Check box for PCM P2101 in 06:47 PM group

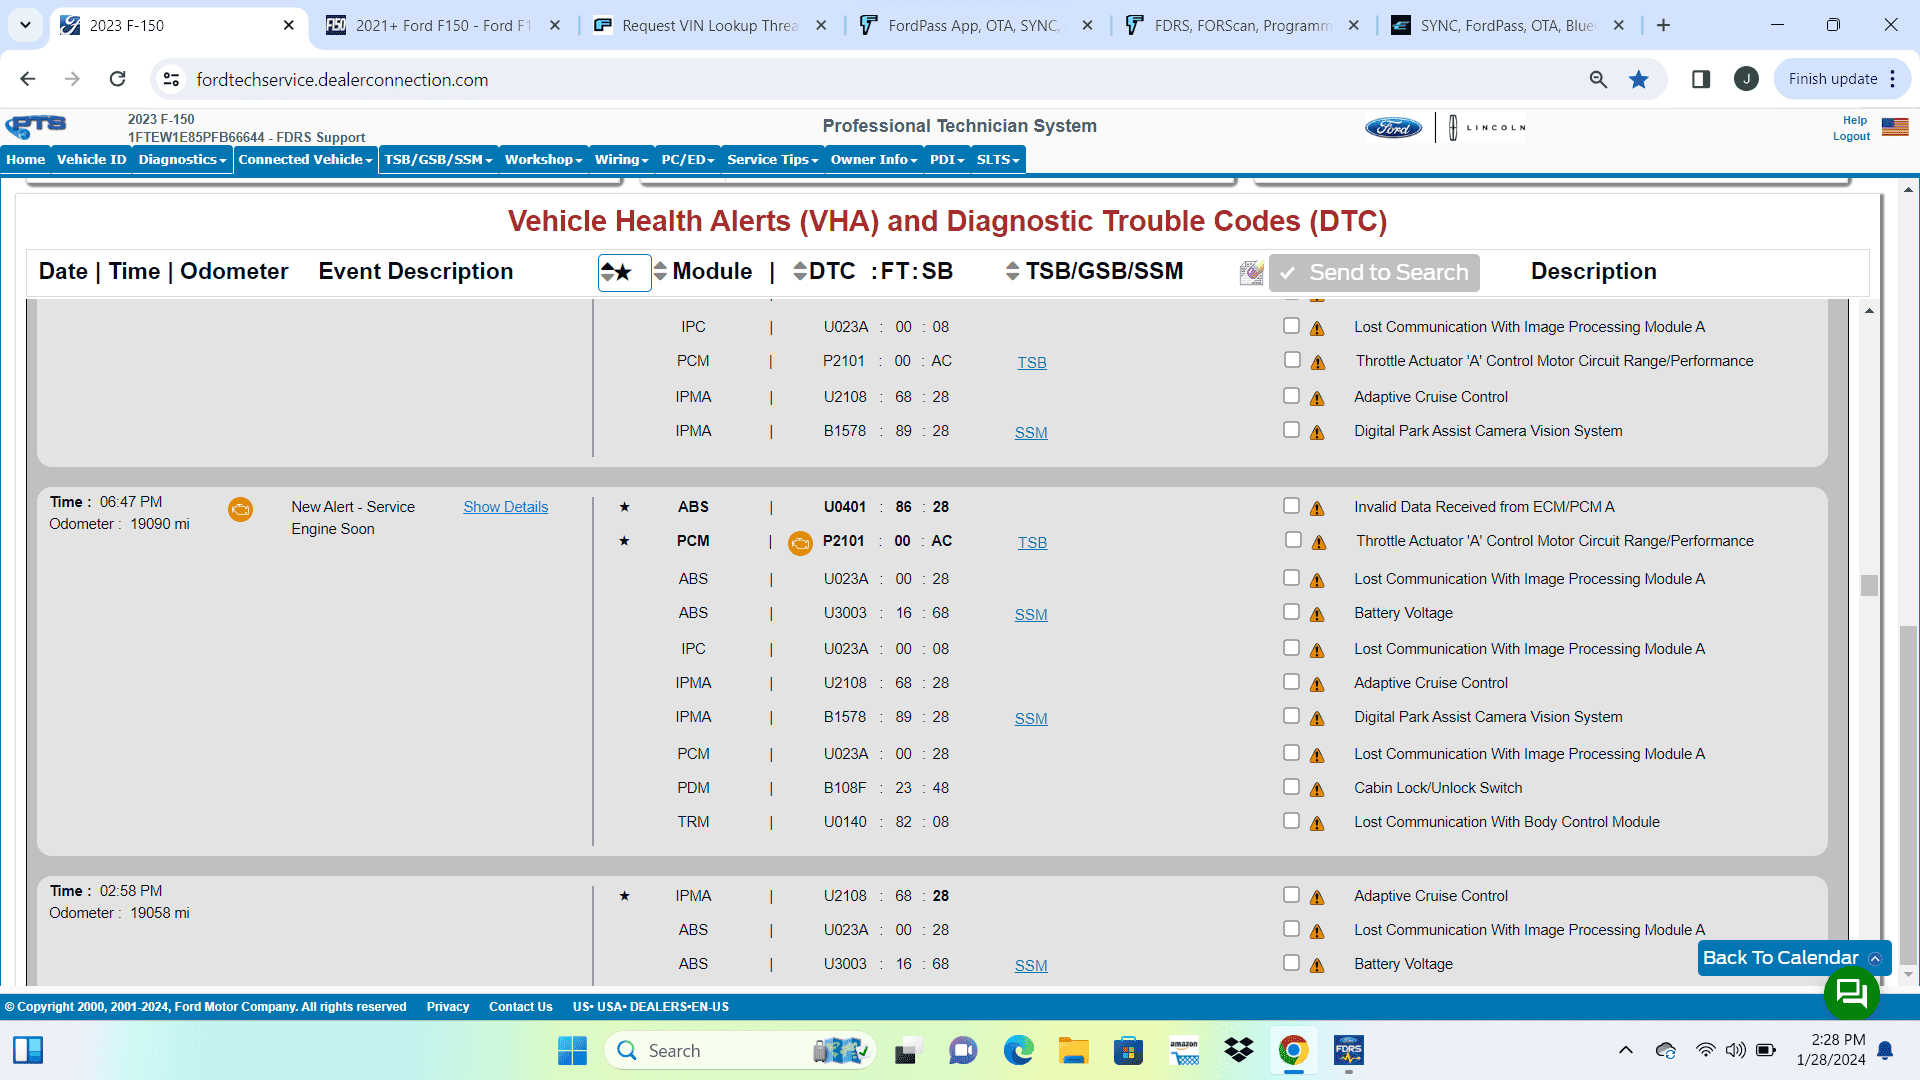[1293, 540]
